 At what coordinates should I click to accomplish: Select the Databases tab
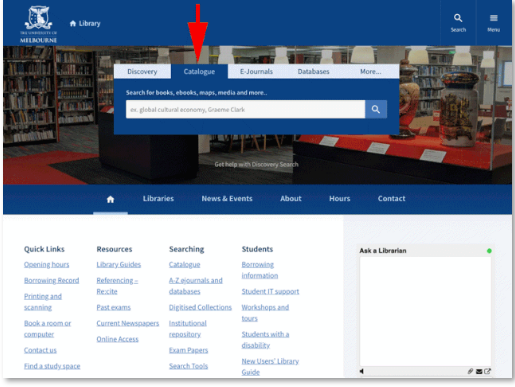pyautogui.click(x=313, y=72)
